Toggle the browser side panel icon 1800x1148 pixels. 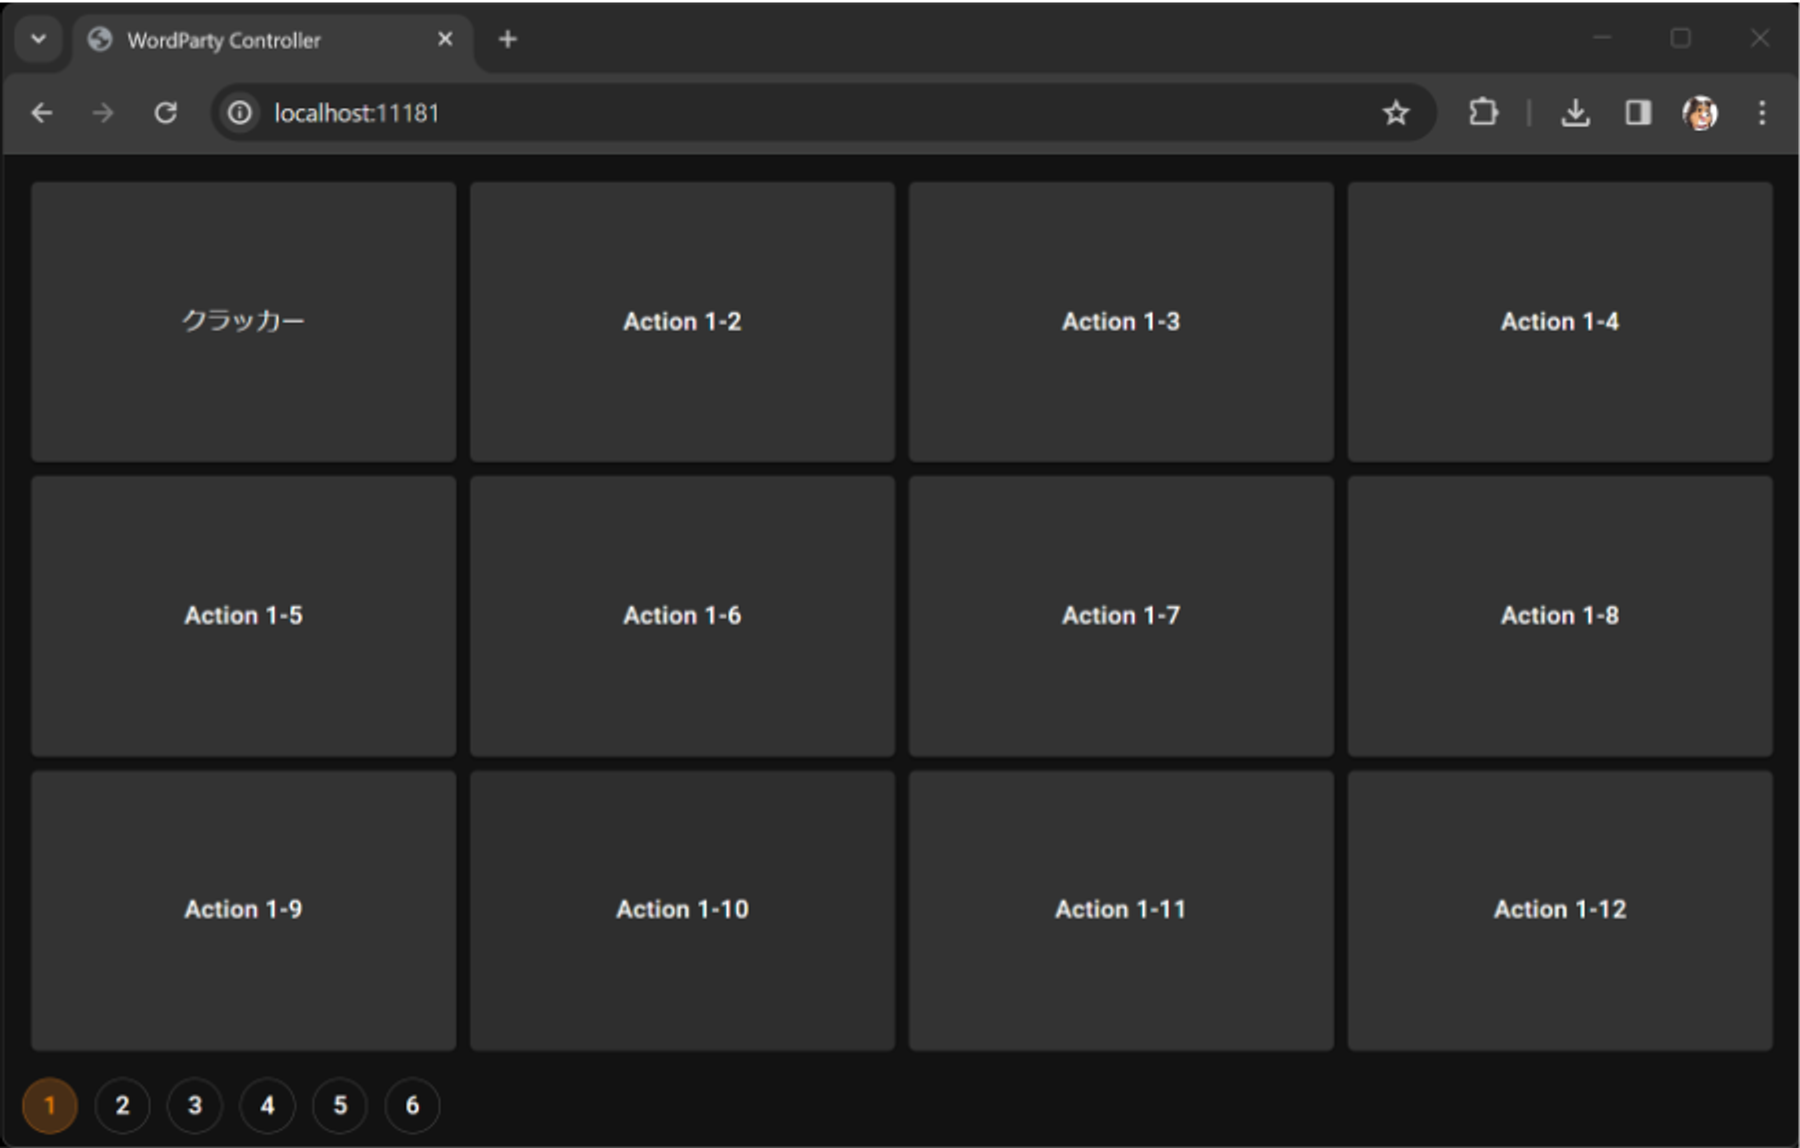click(1637, 113)
